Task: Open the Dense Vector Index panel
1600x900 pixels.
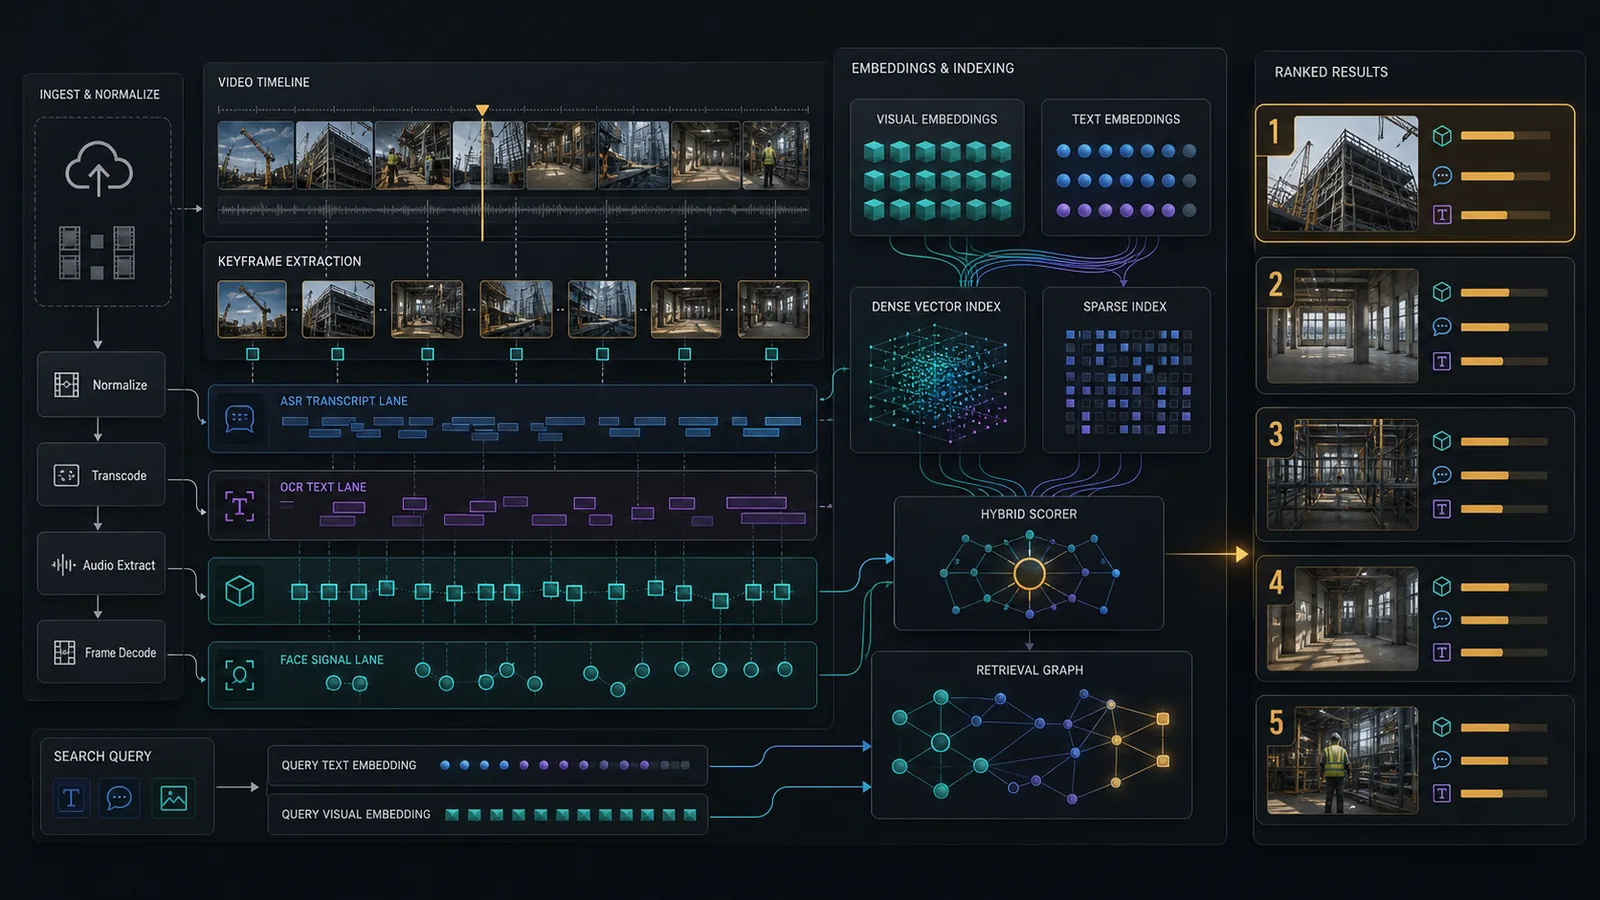Action: [x=937, y=370]
